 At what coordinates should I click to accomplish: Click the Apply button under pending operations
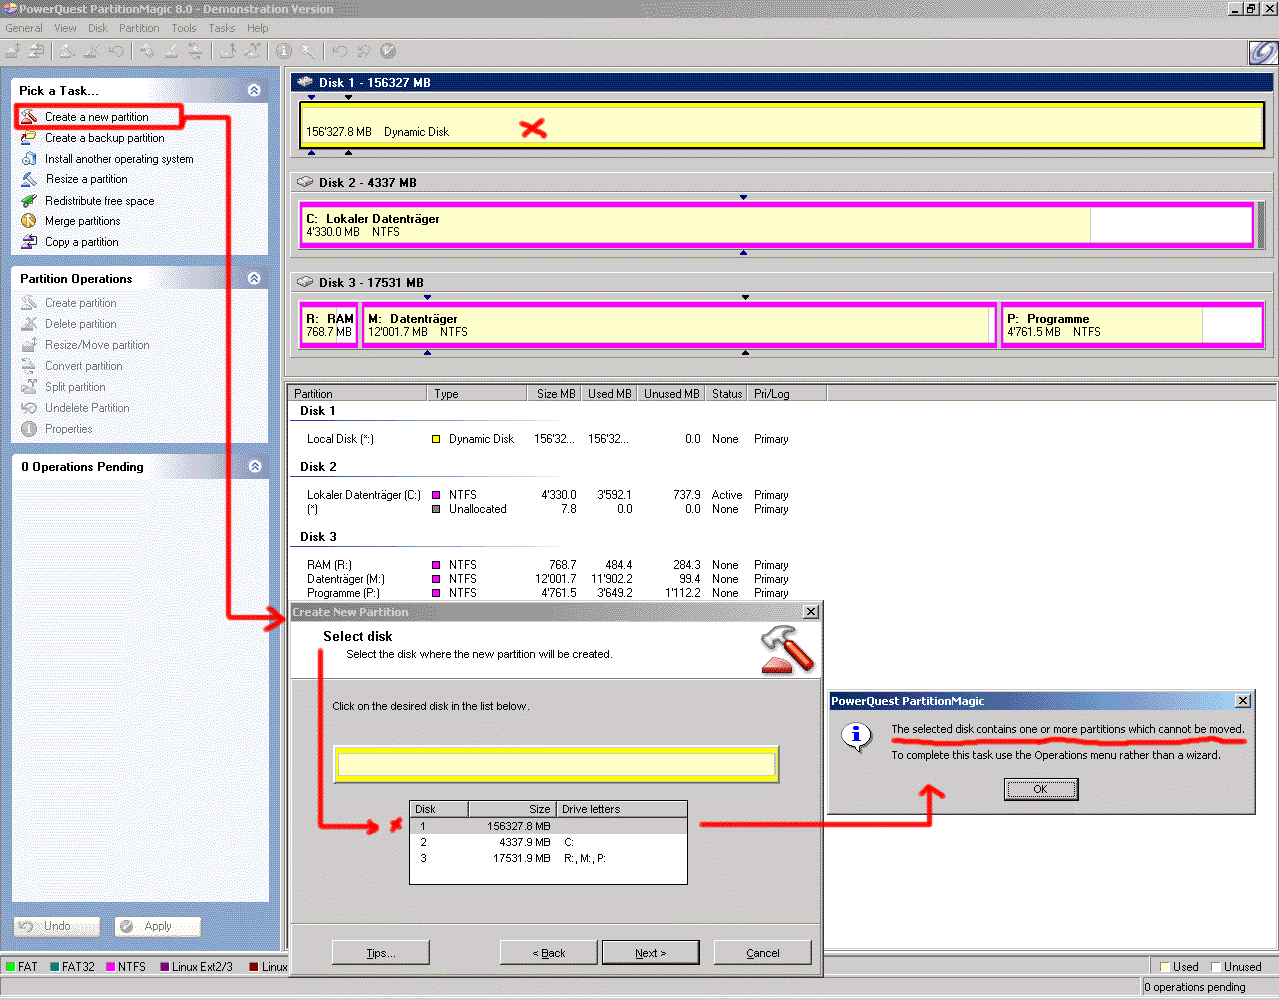click(x=158, y=926)
